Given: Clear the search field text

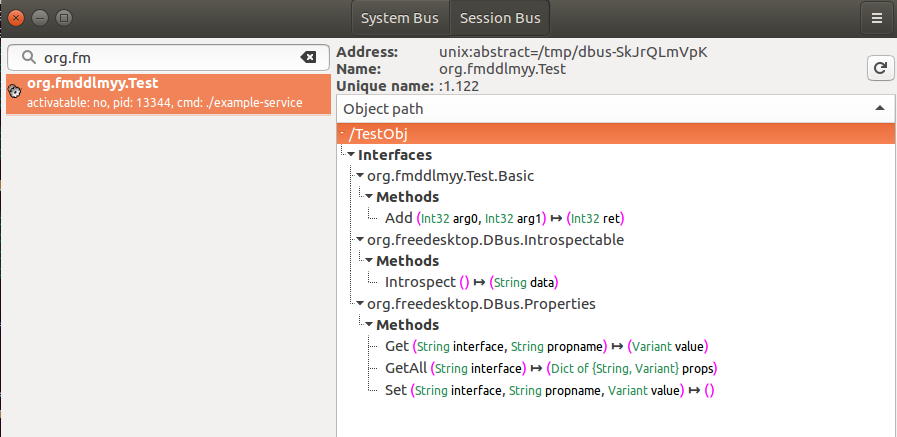Looking at the screenshot, I should coord(308,58).
